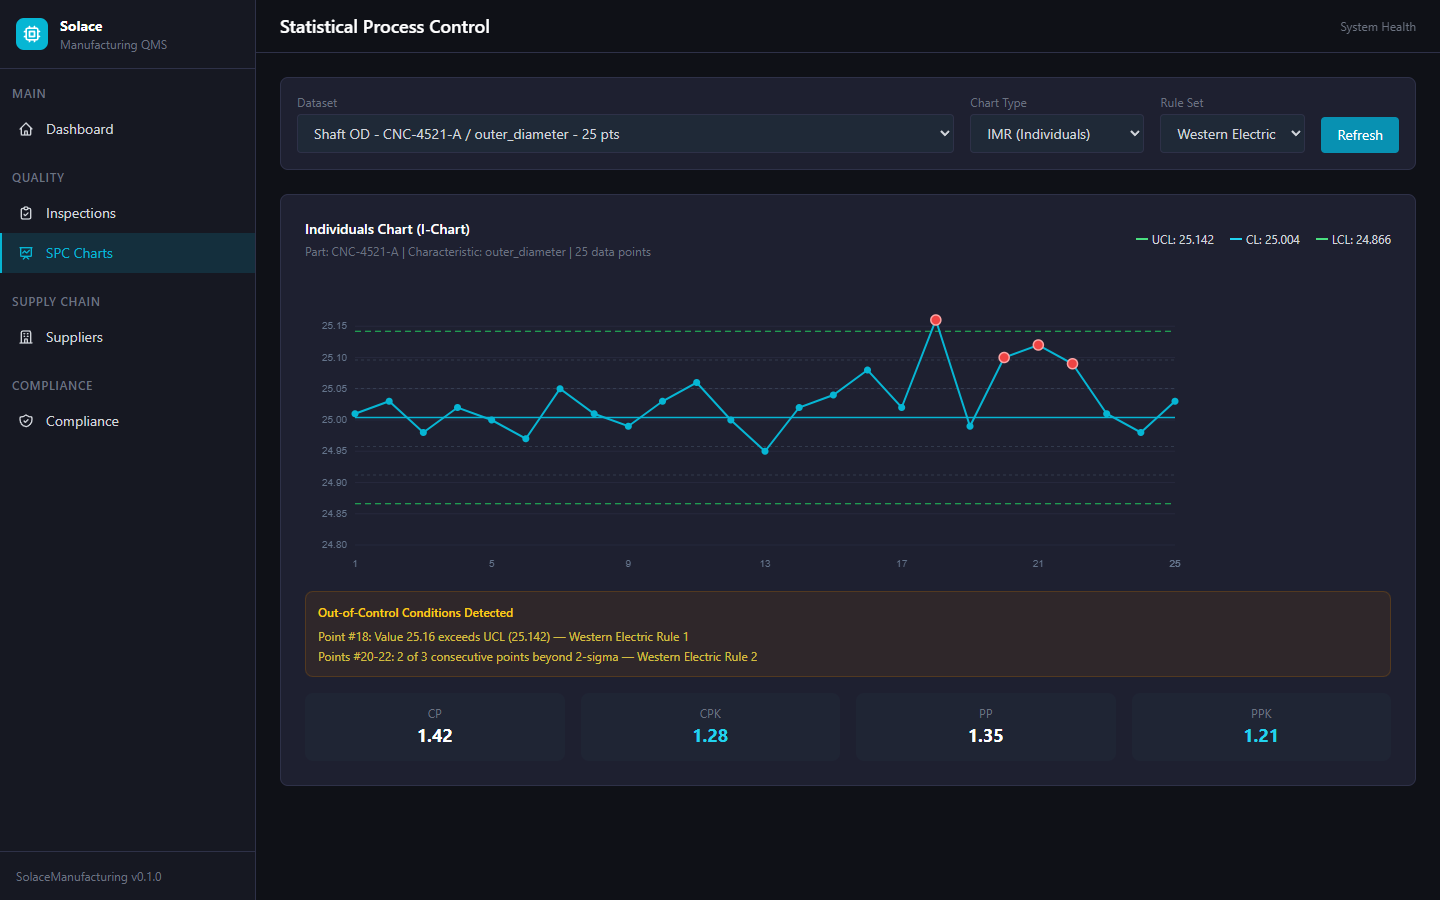Click the Dashboard home icon

pos(26,129)
